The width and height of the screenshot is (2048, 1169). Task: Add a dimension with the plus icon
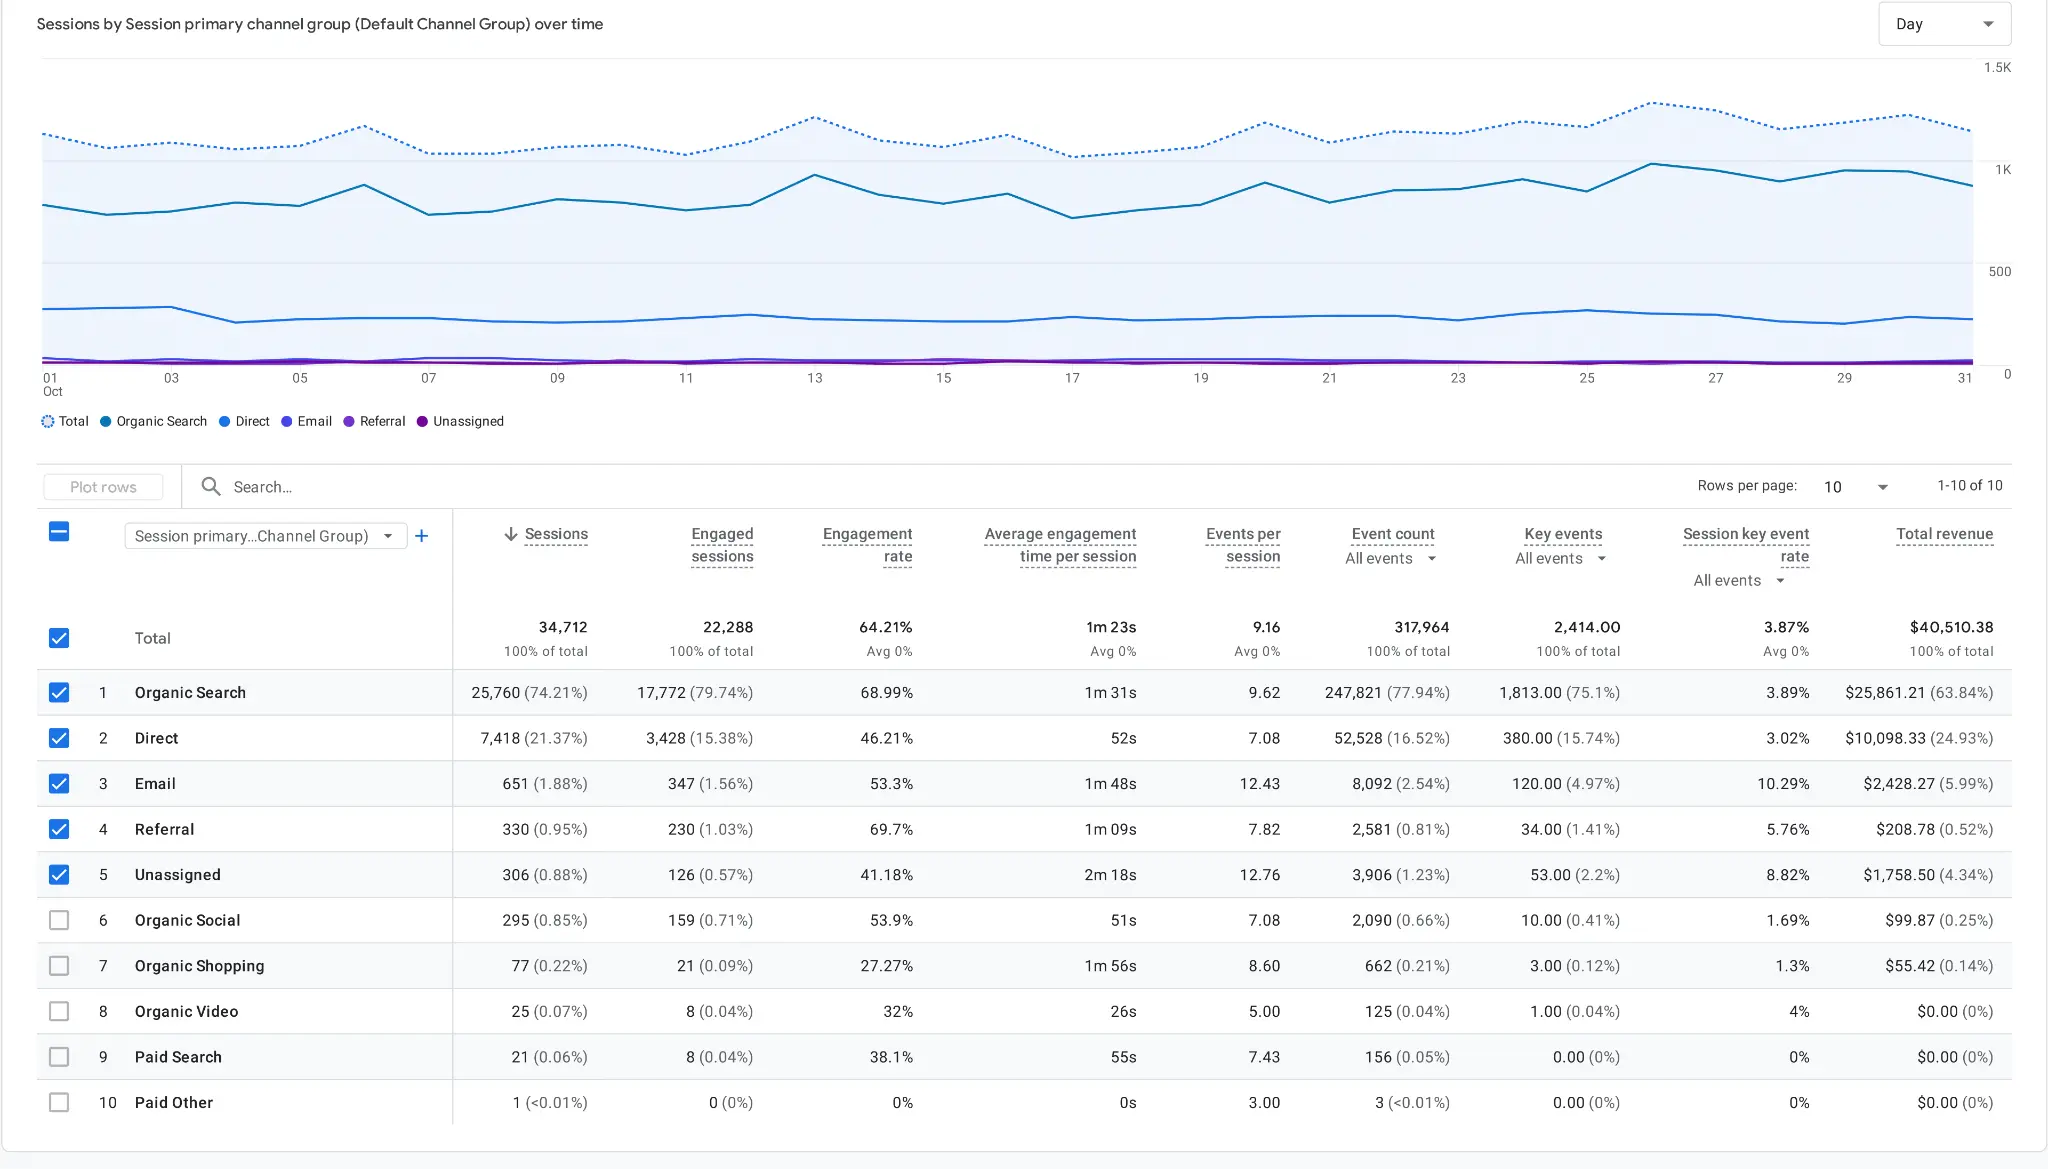point(422,536)
